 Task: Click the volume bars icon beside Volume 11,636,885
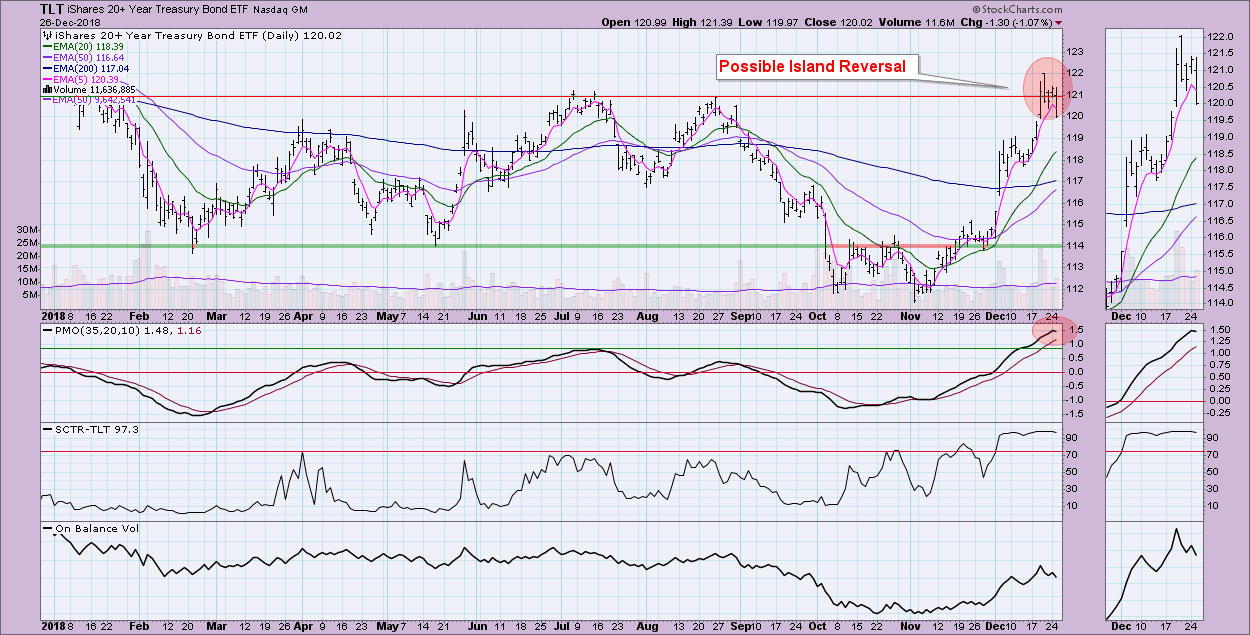pyautogui.click(x=45, y=90)
